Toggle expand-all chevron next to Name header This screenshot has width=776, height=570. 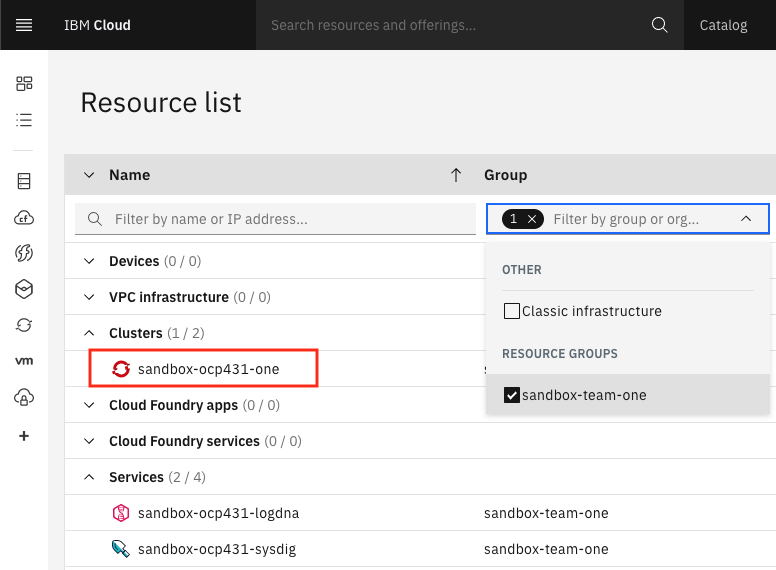pos(89,175)
